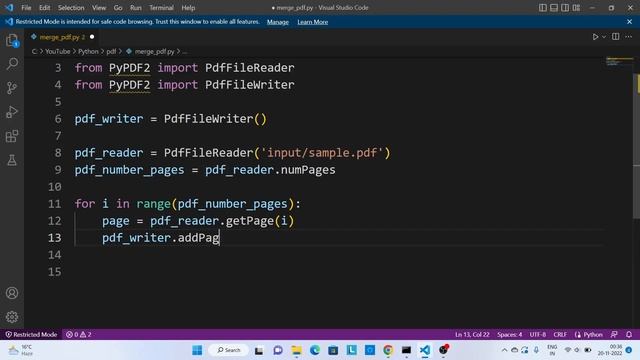The width and height of the screenshot is (640, 360).
Task: Click the Restricted Mode status bar item
Action: pos(31,334)
